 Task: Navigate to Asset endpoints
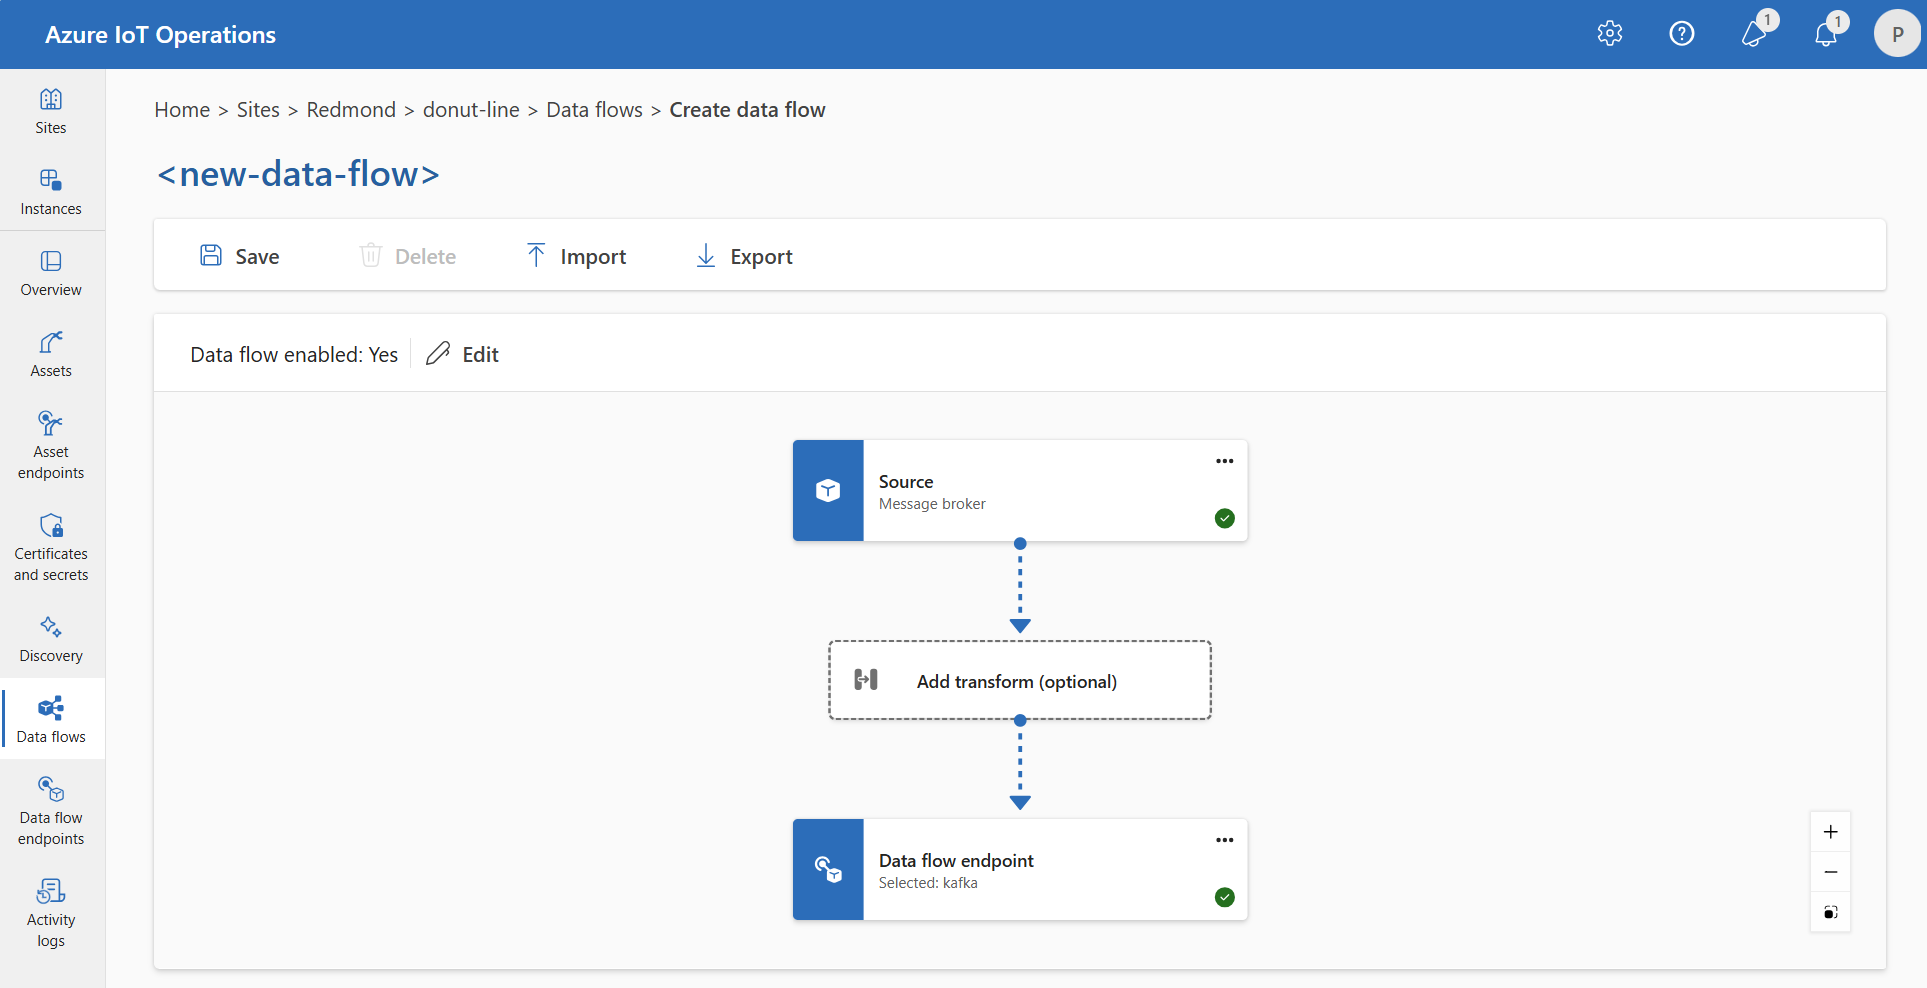(x=51, y=443)
